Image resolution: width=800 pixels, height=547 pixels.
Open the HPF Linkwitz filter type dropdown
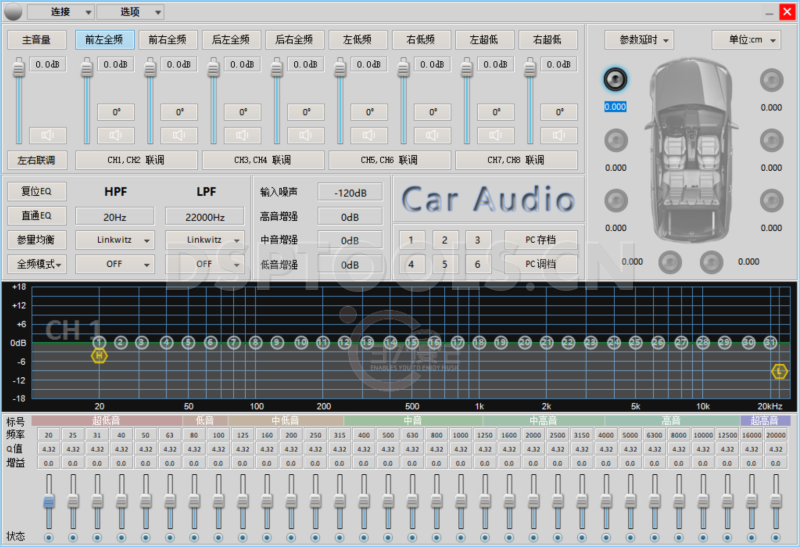(115, 240)
